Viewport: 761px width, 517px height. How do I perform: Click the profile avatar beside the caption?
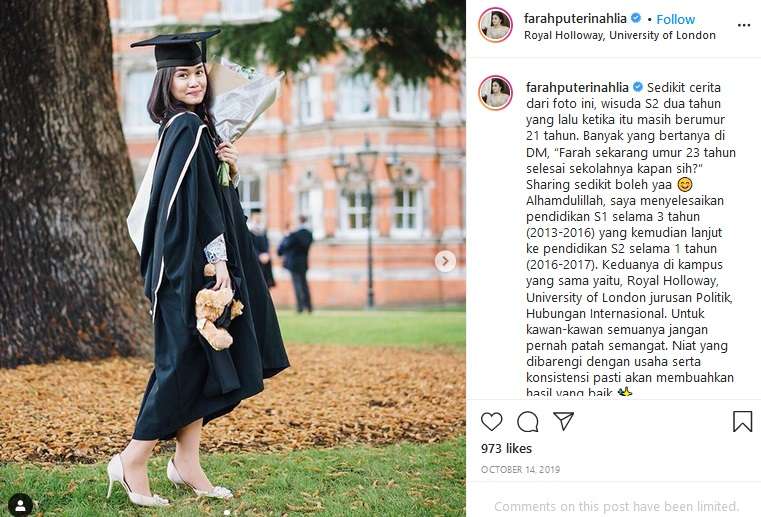coord(496,92)
